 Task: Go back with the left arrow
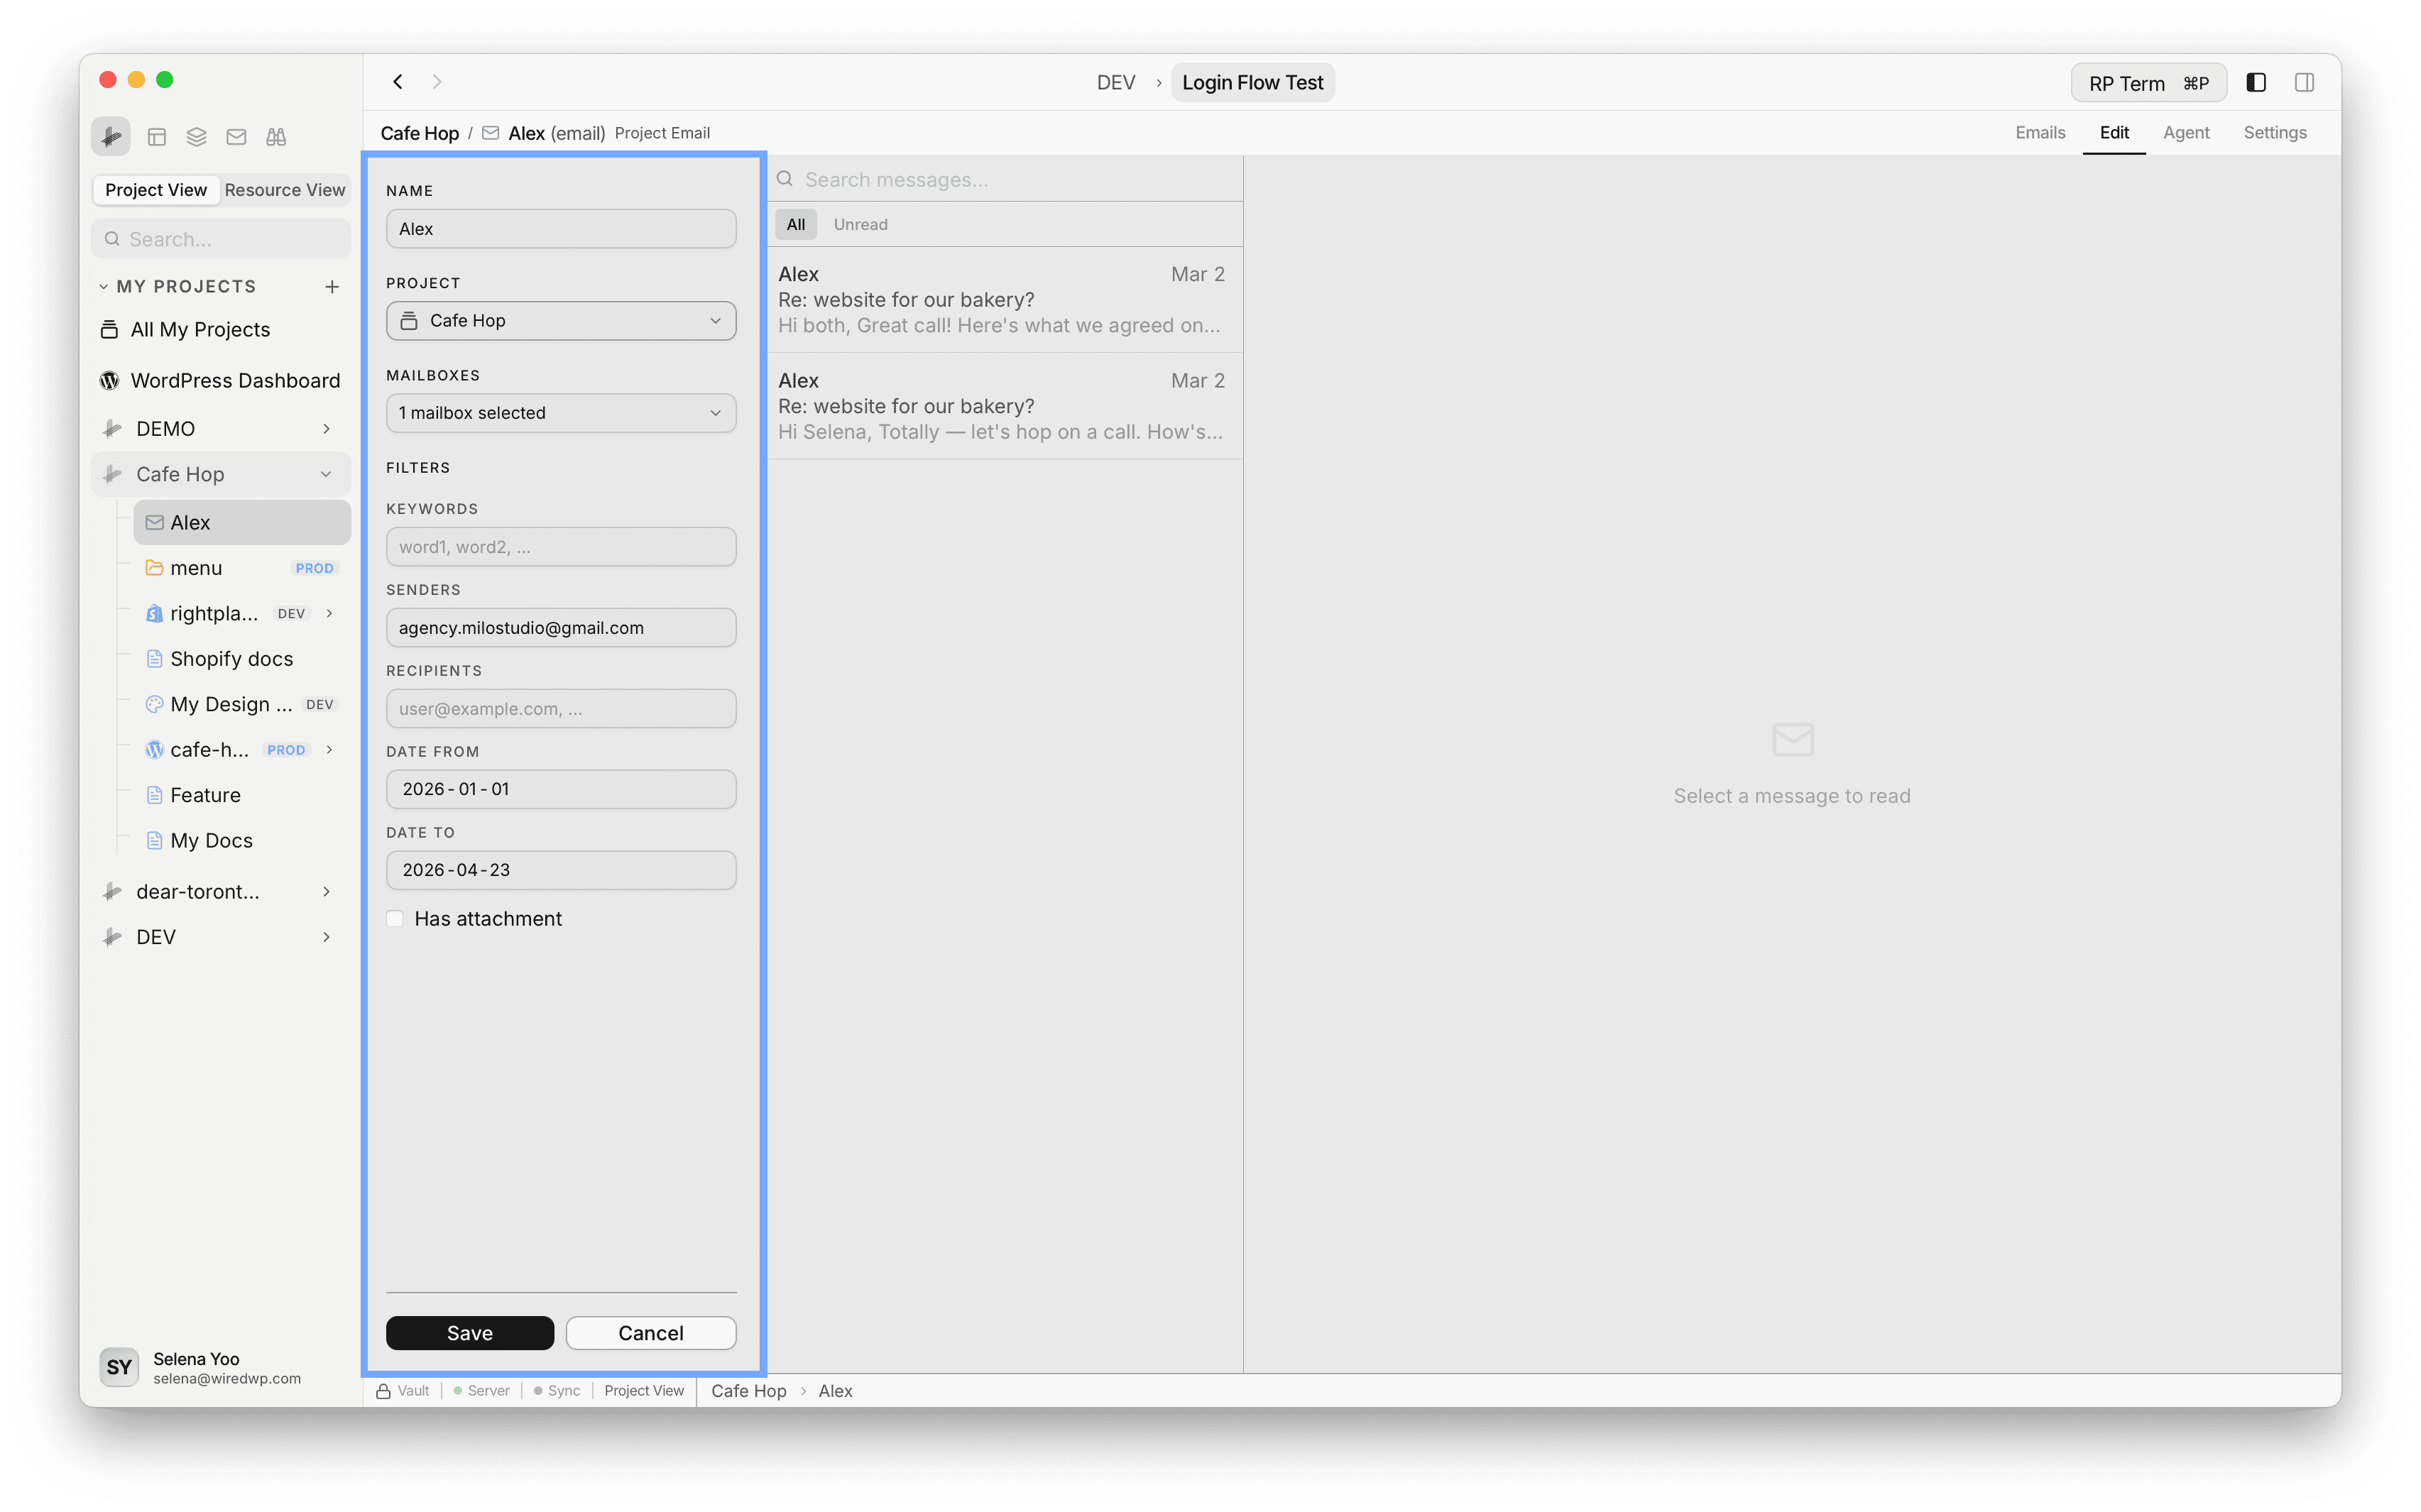pyautogui.click(x=398, y=82)
